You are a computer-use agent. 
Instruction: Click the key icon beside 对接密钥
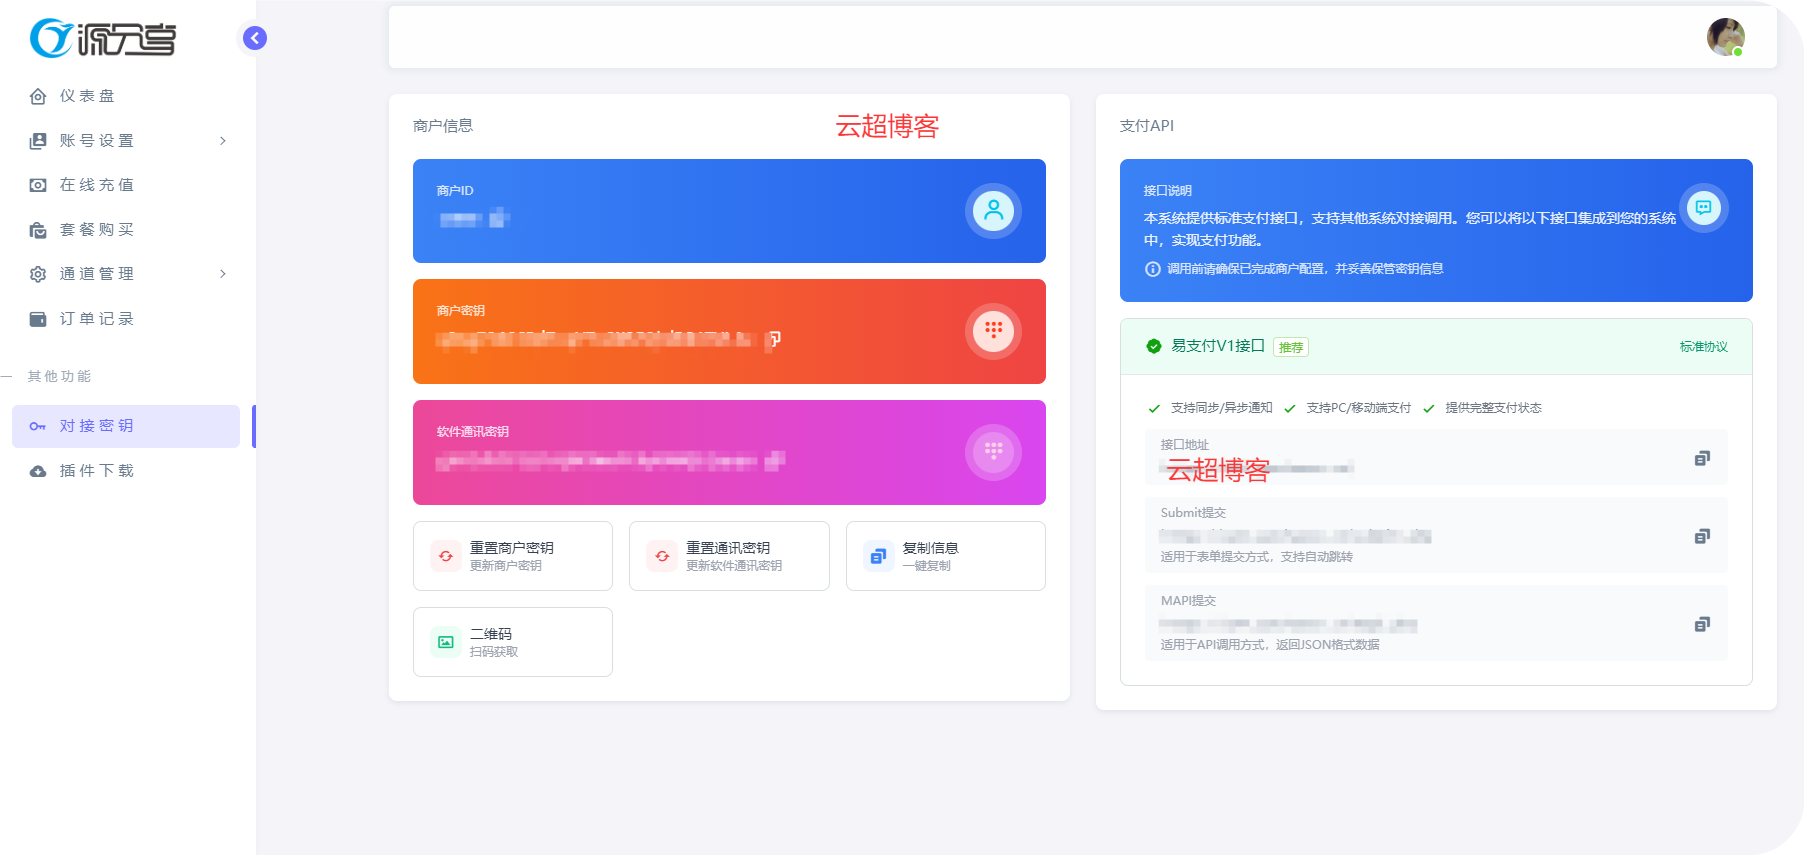point(38,426)
